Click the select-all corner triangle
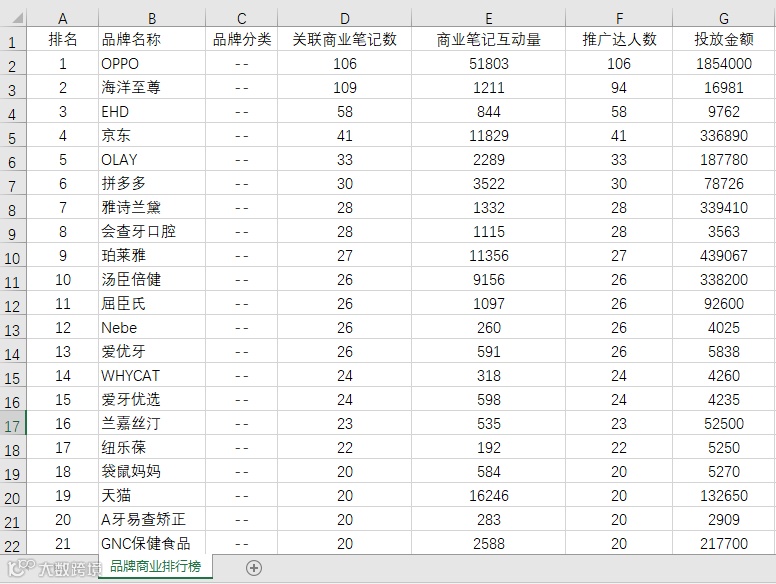 (17, 18)
